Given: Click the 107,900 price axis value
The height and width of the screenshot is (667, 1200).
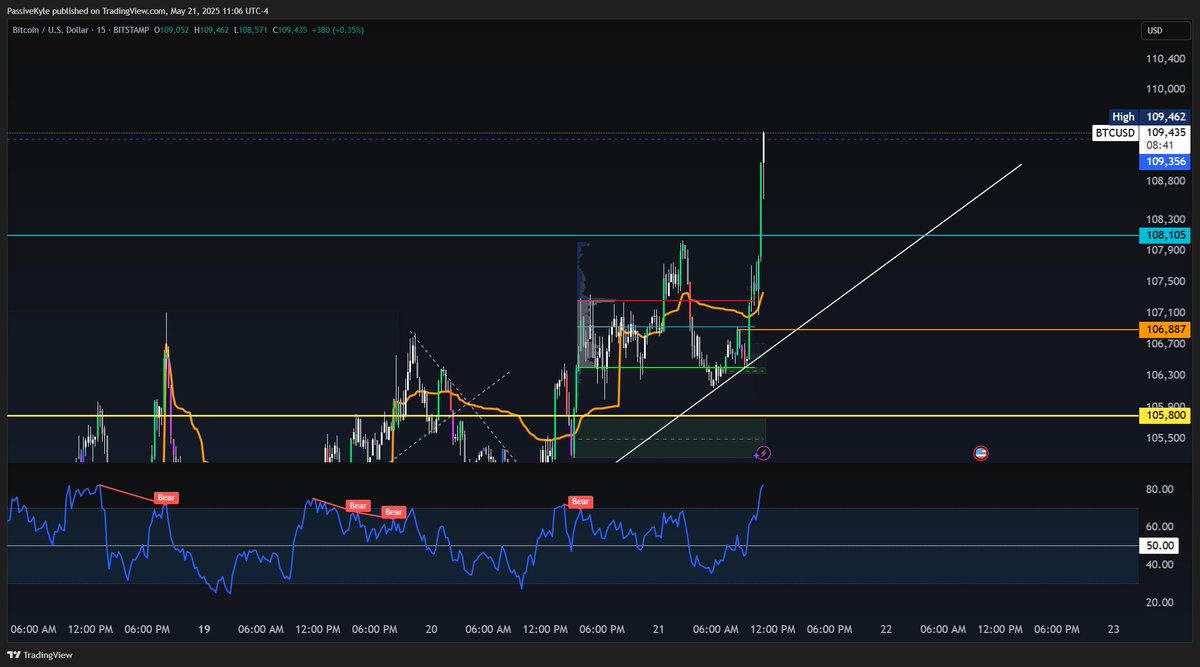Looking at the screenshot, I should pos(1166,250).
